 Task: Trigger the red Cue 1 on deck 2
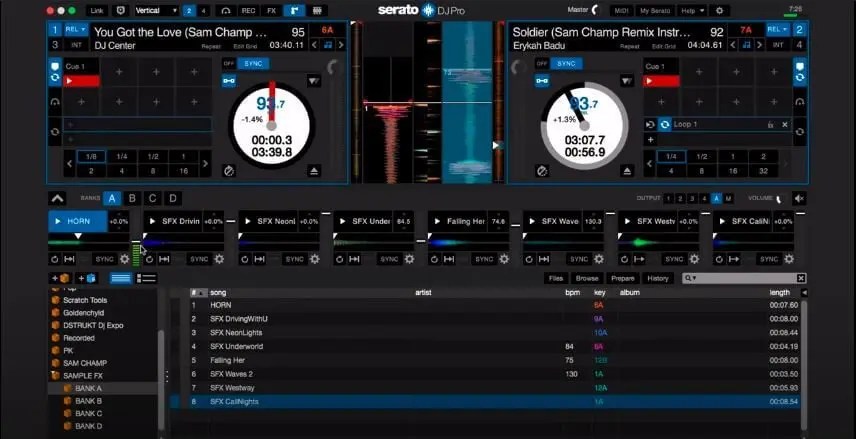(x=661, y=81)
